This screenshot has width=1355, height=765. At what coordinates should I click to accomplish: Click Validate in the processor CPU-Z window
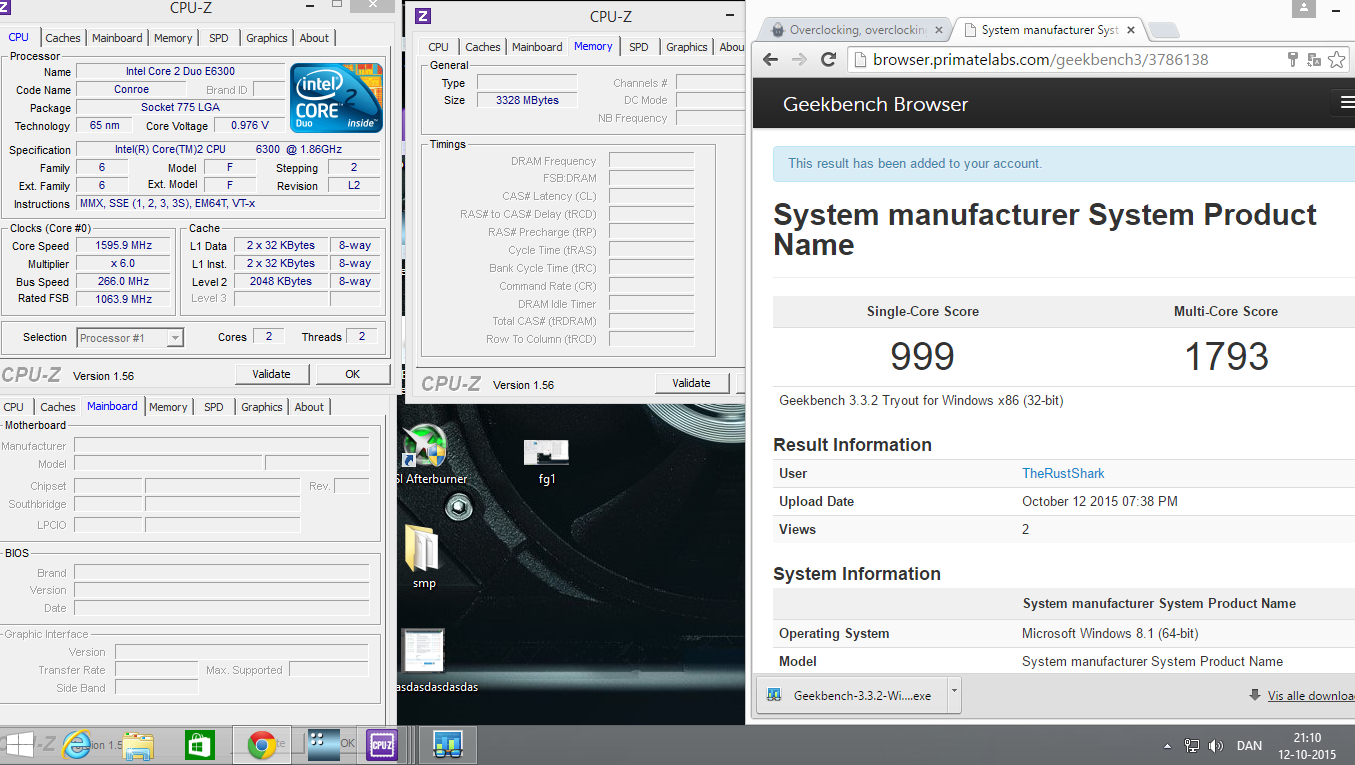click(x=271, y=374)
